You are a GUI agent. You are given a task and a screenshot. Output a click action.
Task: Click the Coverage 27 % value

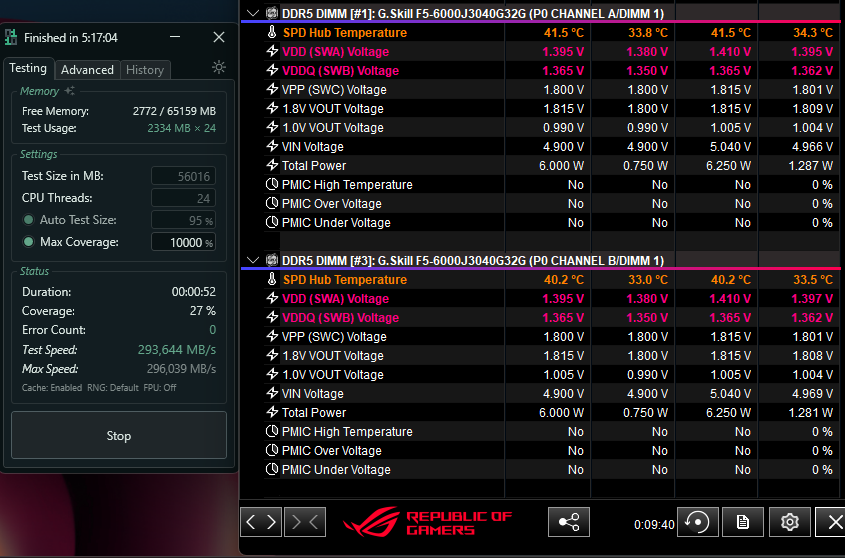[x=203, y=311]
